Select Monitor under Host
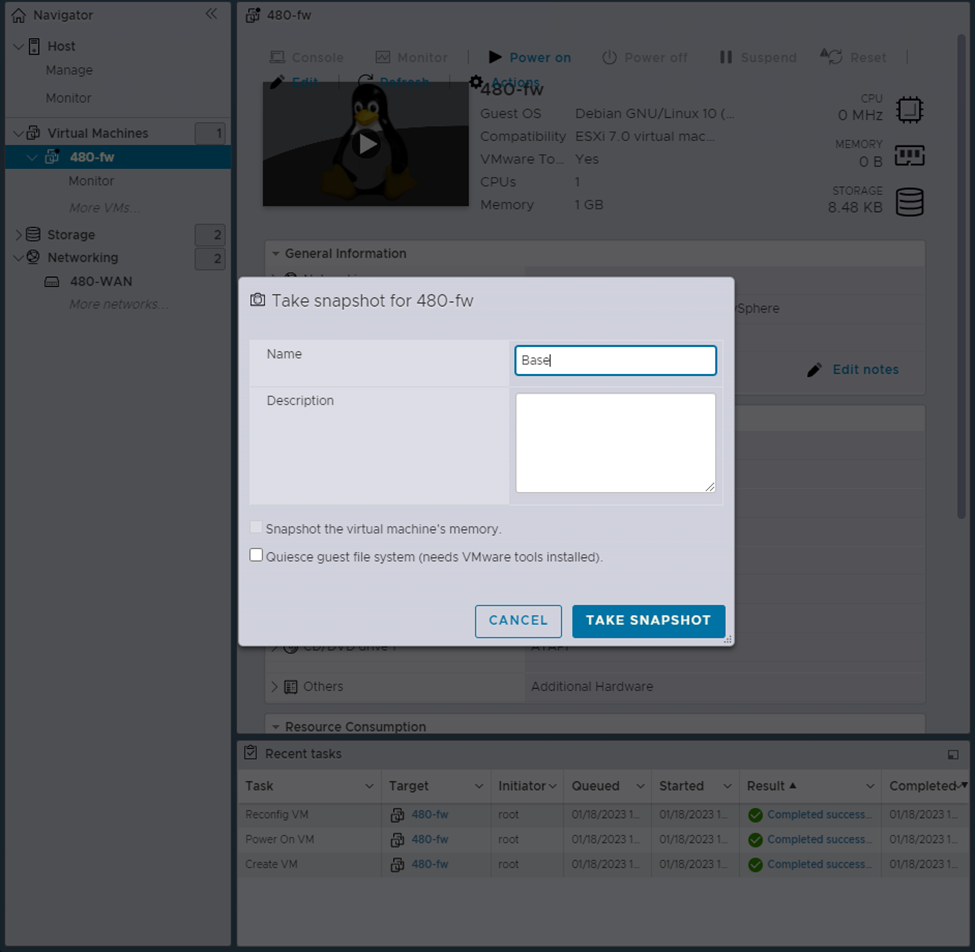Image resolution: width=975 pixels, height=952 pixels. (68, 98)
